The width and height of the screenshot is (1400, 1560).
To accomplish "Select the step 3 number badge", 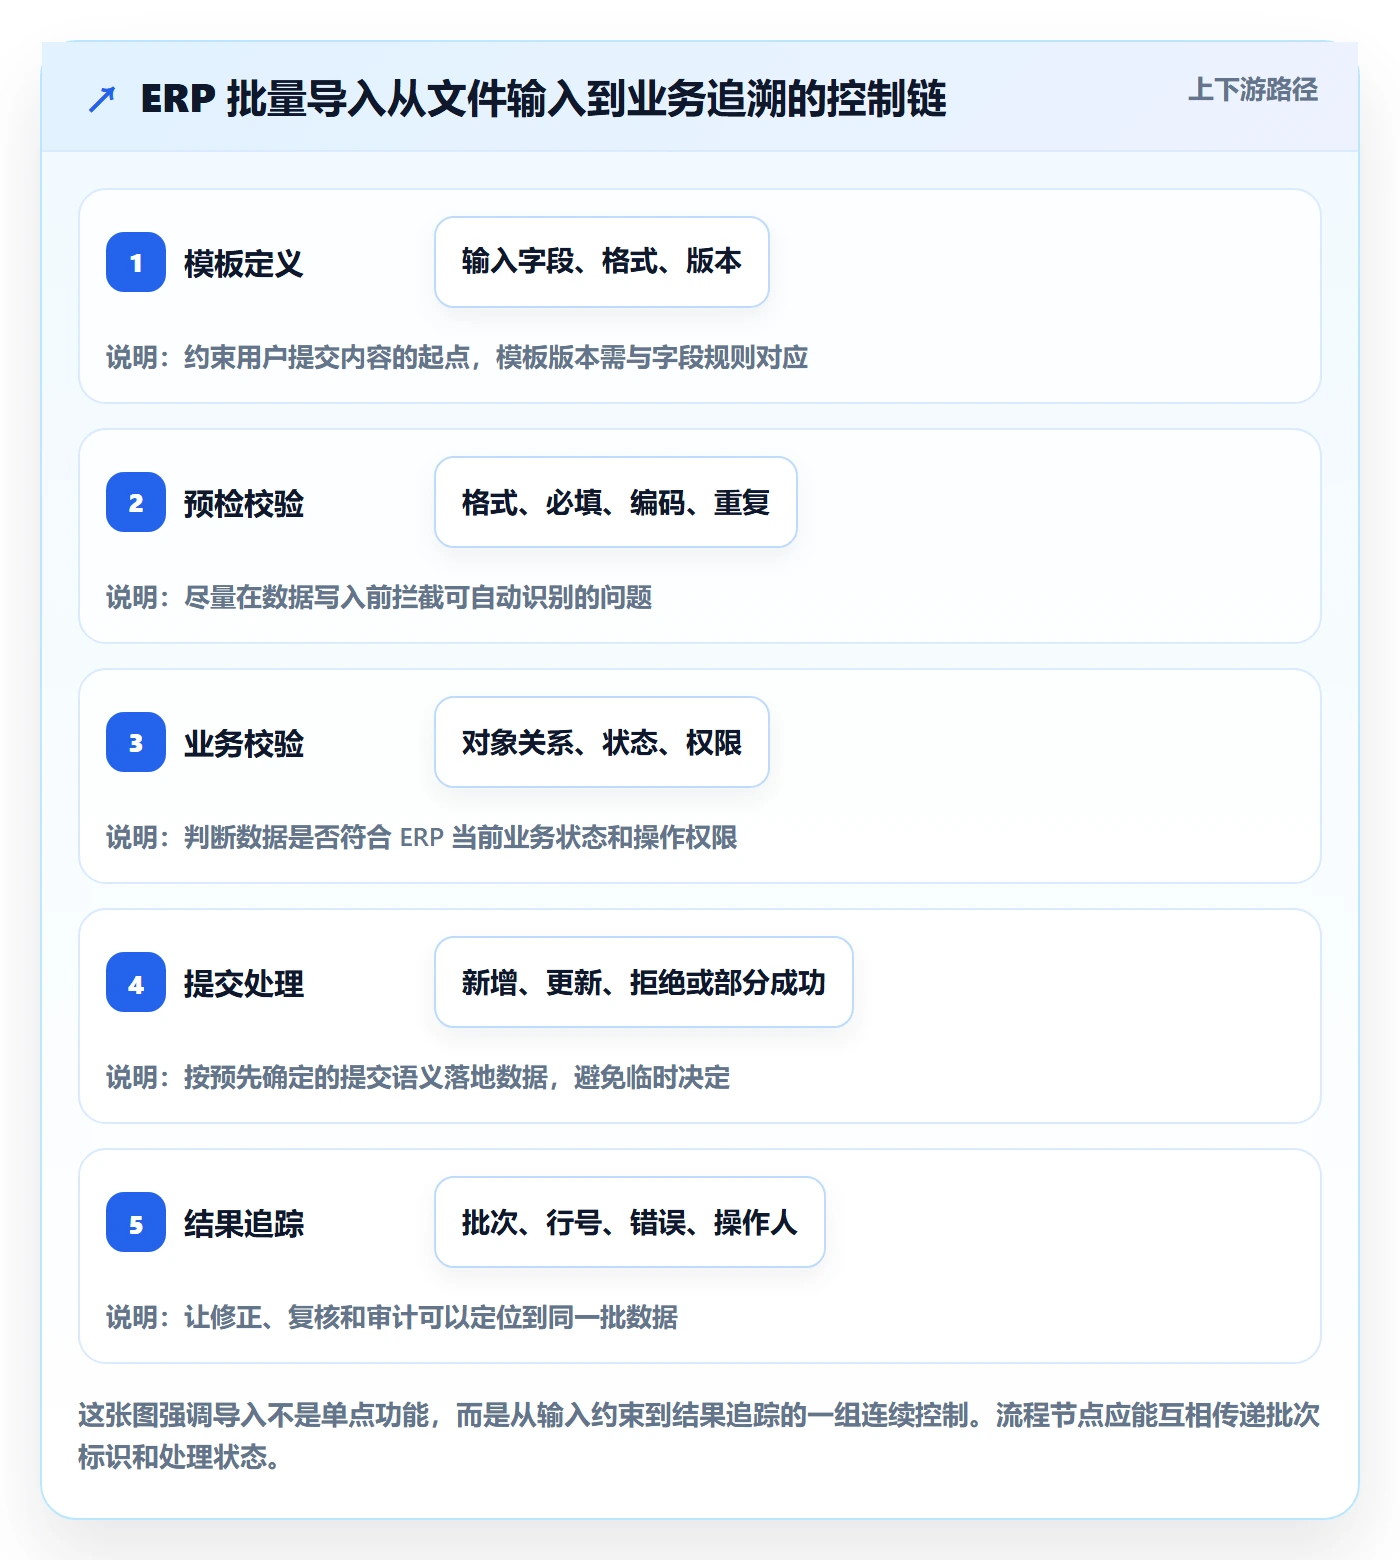I will [136, 742].
